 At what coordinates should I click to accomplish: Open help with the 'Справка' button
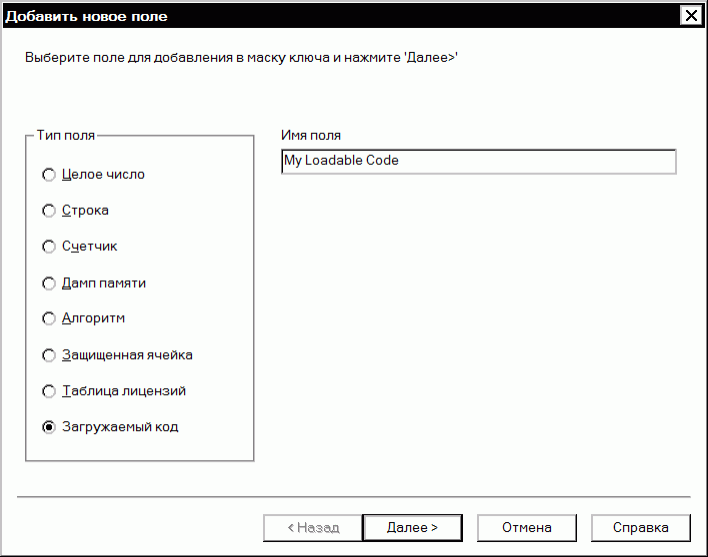(641, 527)
